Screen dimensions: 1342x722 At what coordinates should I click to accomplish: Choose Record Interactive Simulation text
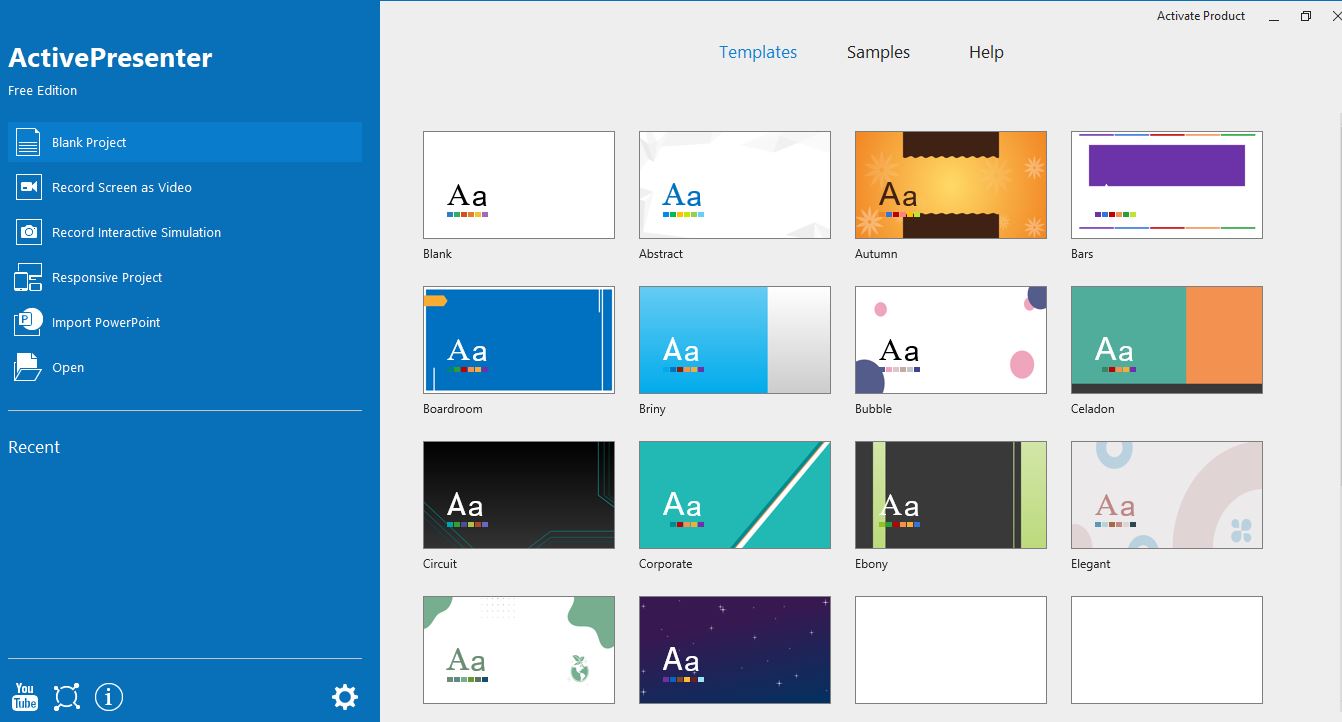[x=137, y=233]
